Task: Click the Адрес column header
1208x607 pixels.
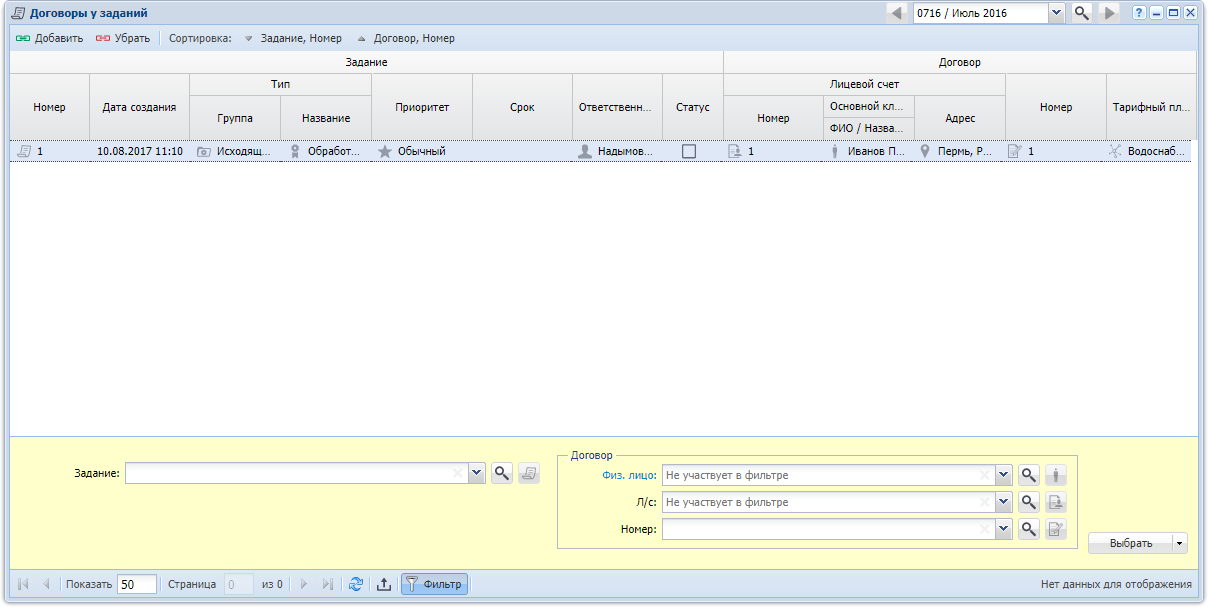Action: [x=960, y=118]
